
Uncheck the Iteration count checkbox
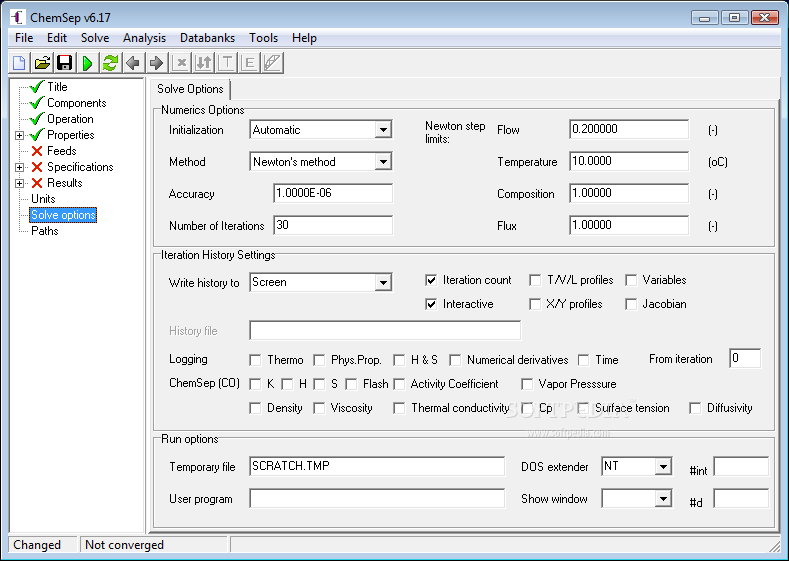(431, 280)
